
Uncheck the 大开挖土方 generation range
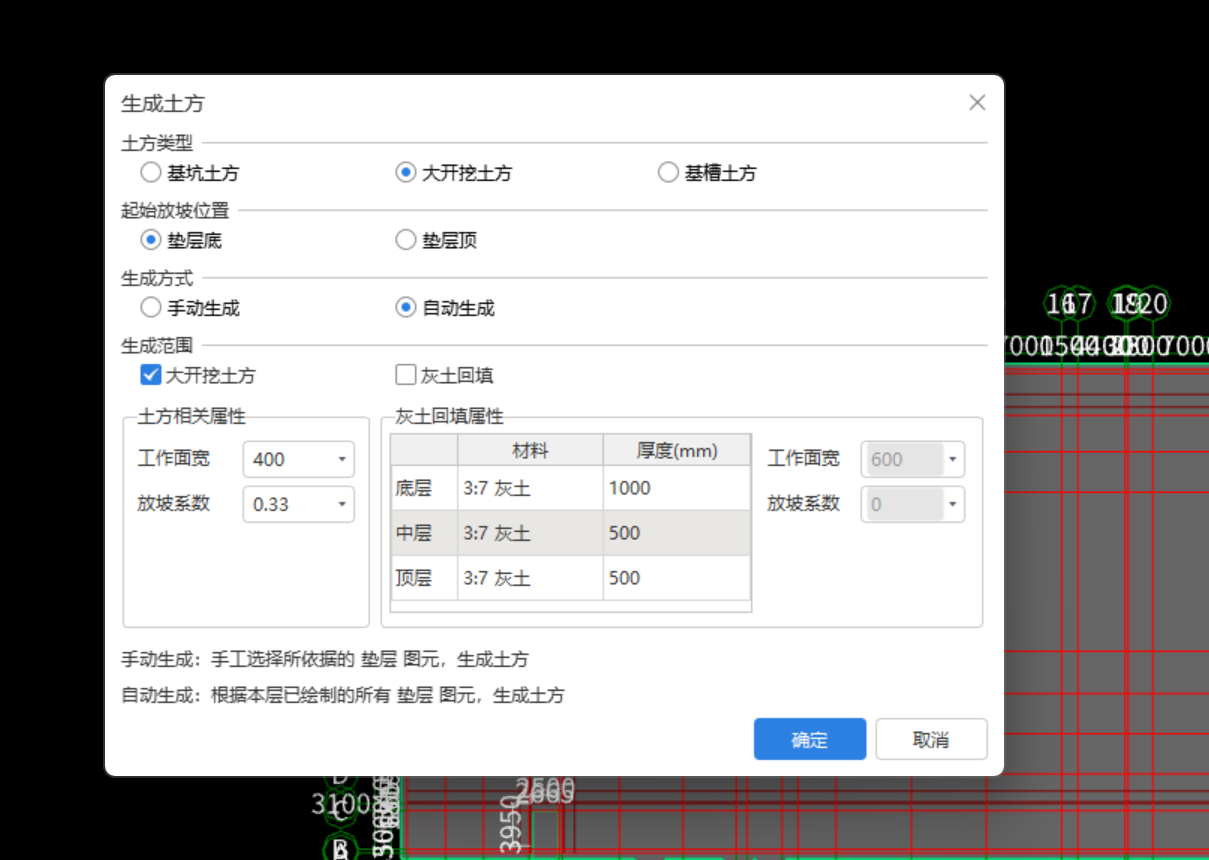click(x=150, y=375)
